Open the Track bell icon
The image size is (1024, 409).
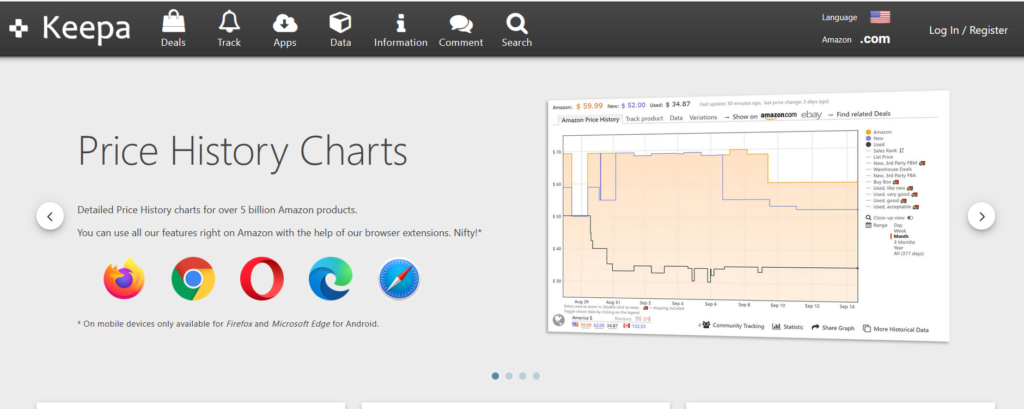229,22
